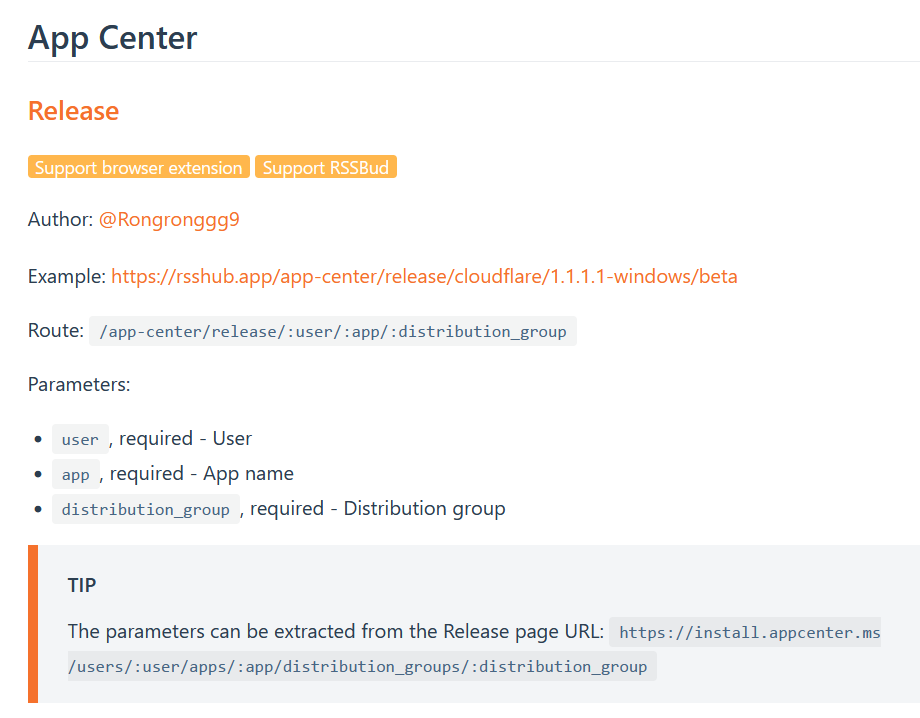This screenshot has width=920, height=718.
Task: Select the distribution_group parameter code tag
Action: [146, 509]
